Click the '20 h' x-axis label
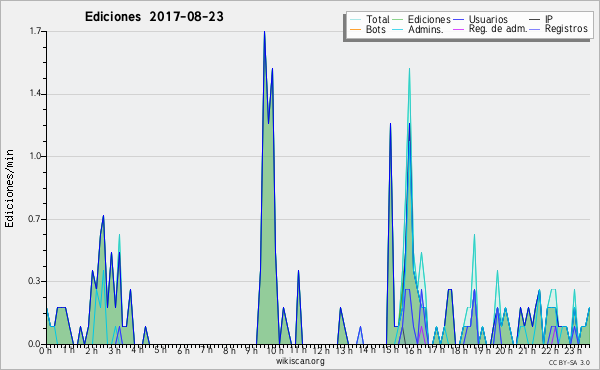The height and width of the screenshot is (370, 600). click(x=505, y=350)
